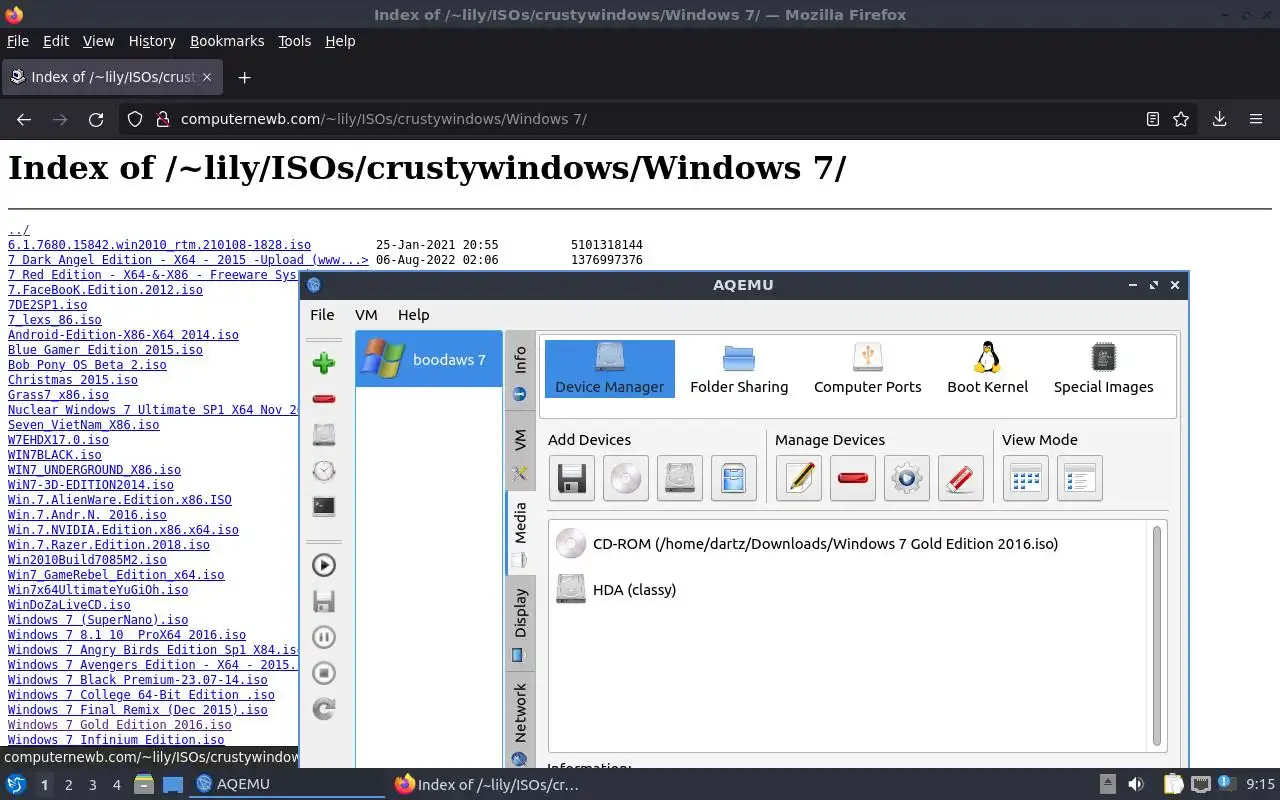Select the HDA (classy) device
The width and height of the screenshot is (1280, 800).
(x=617, y=589)
